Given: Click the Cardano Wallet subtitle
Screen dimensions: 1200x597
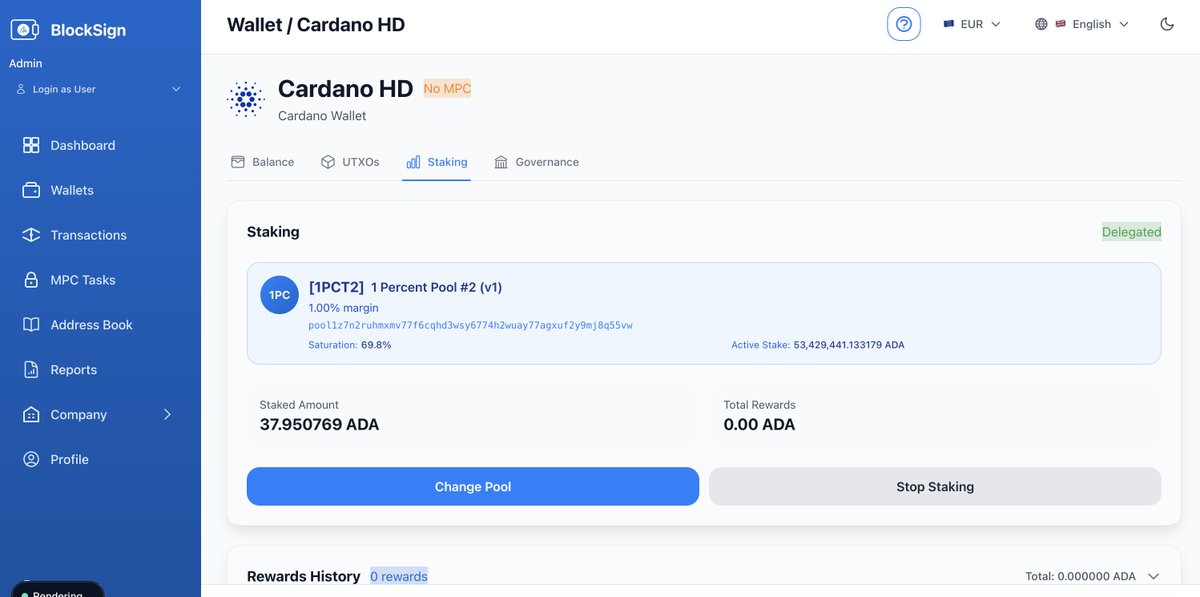Looking at the screenshot, I should tap(322, 116).
